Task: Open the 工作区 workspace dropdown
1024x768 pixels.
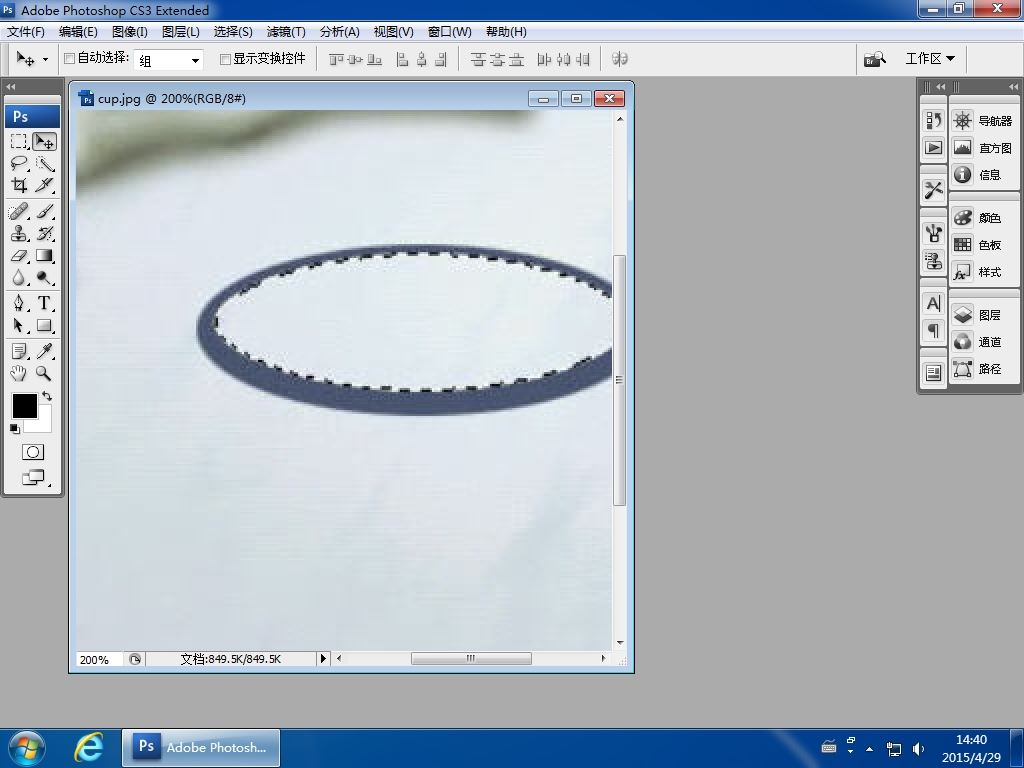Action: (x=930, y=59)
